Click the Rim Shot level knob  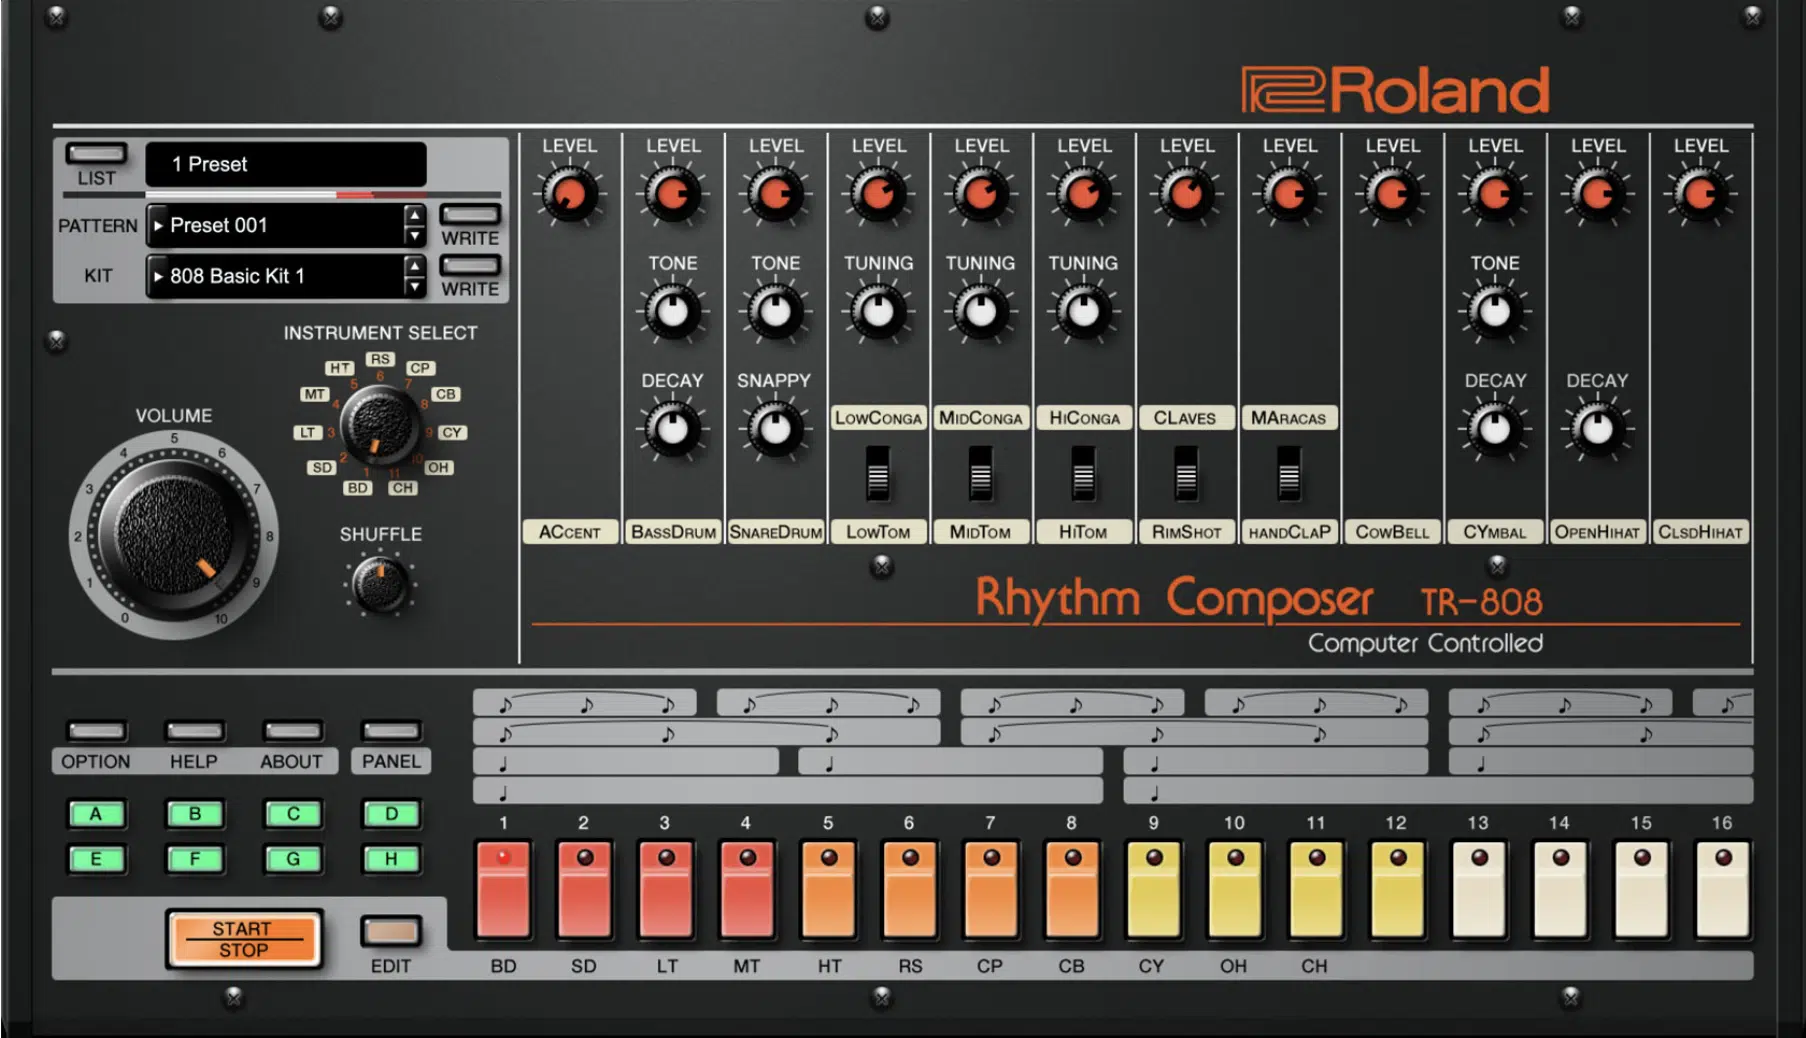pos(1187,194)
